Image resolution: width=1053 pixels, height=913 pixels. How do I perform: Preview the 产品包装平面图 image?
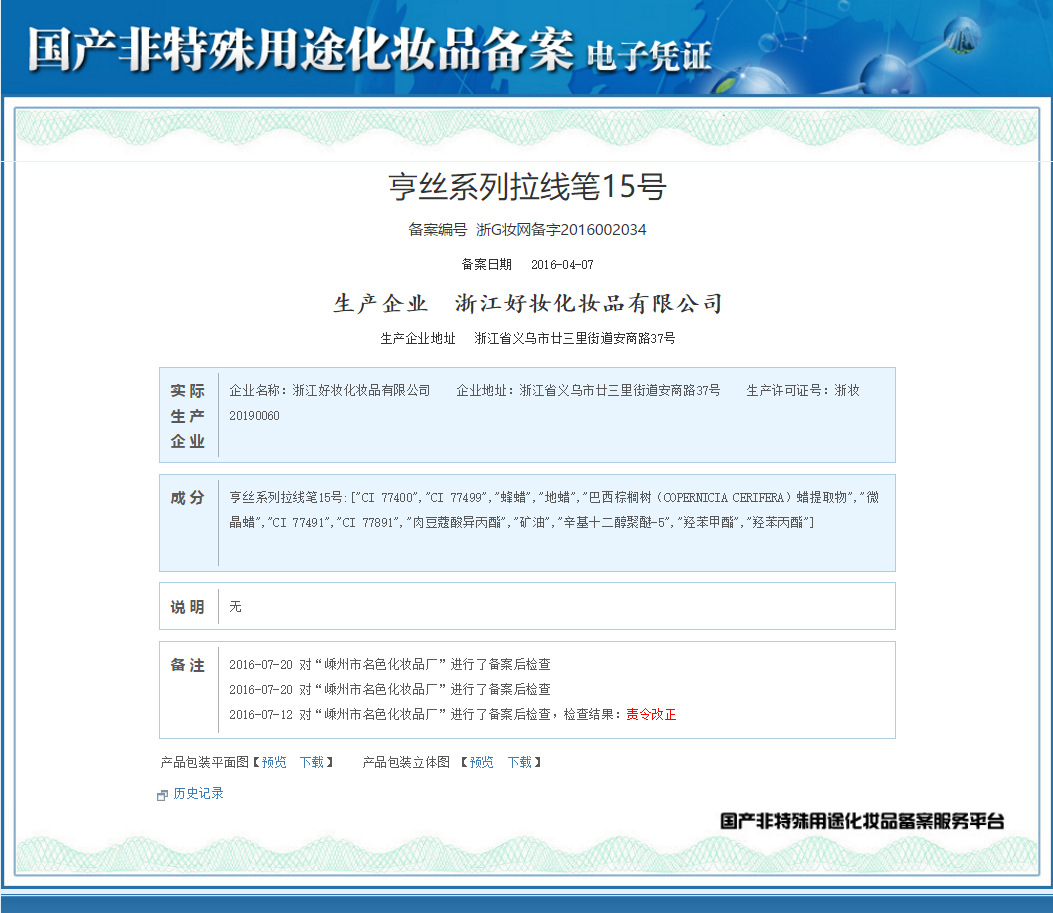[274, 762]
